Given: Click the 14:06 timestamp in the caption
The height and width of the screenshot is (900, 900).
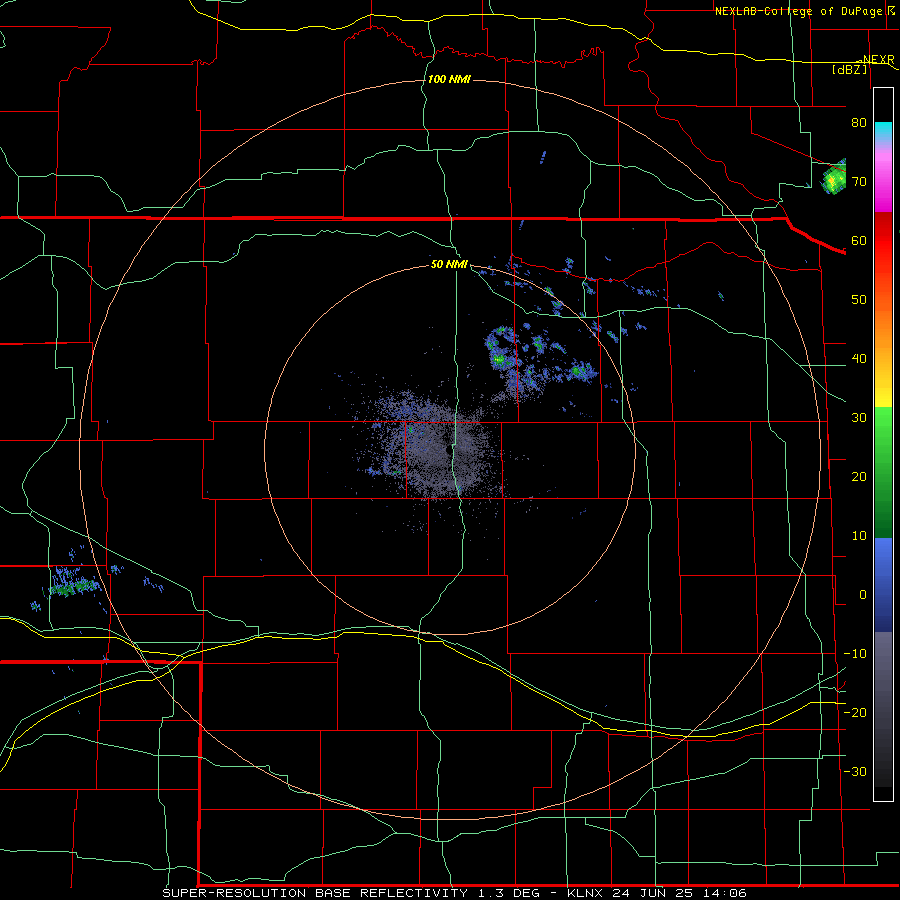Looking at the screenshot, I should pos(727,893).
